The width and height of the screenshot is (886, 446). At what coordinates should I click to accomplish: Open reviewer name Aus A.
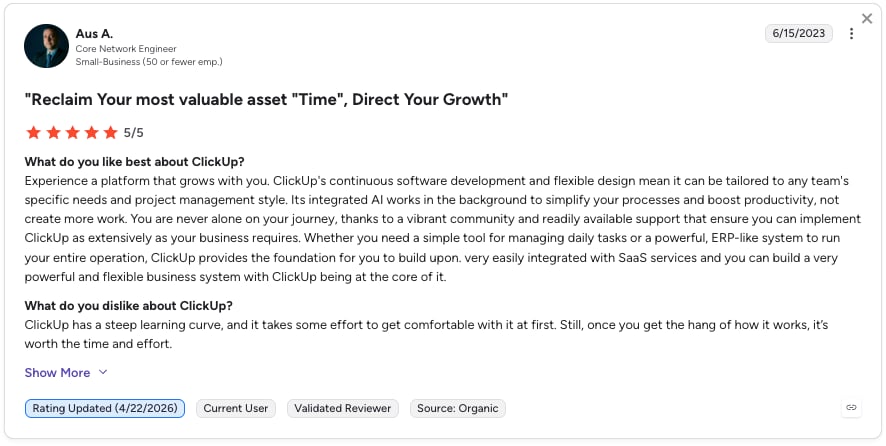(x=94, y=34)
